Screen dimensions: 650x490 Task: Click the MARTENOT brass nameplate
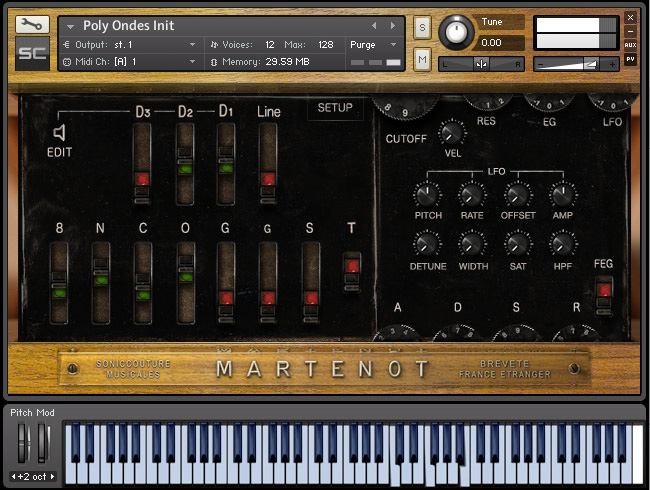[323, 369]
